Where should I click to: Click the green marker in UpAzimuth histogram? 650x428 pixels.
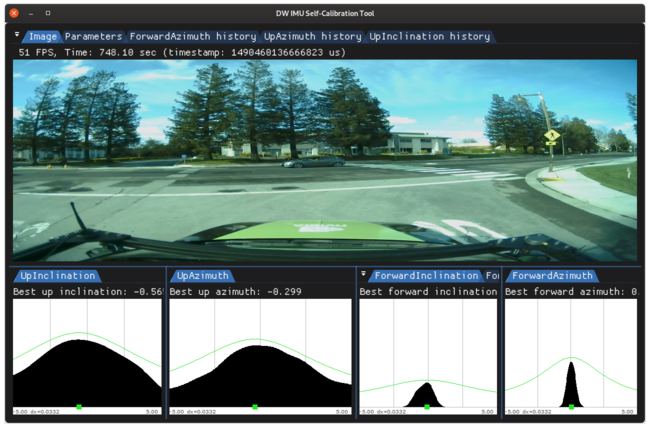click(x=255, y=407)
